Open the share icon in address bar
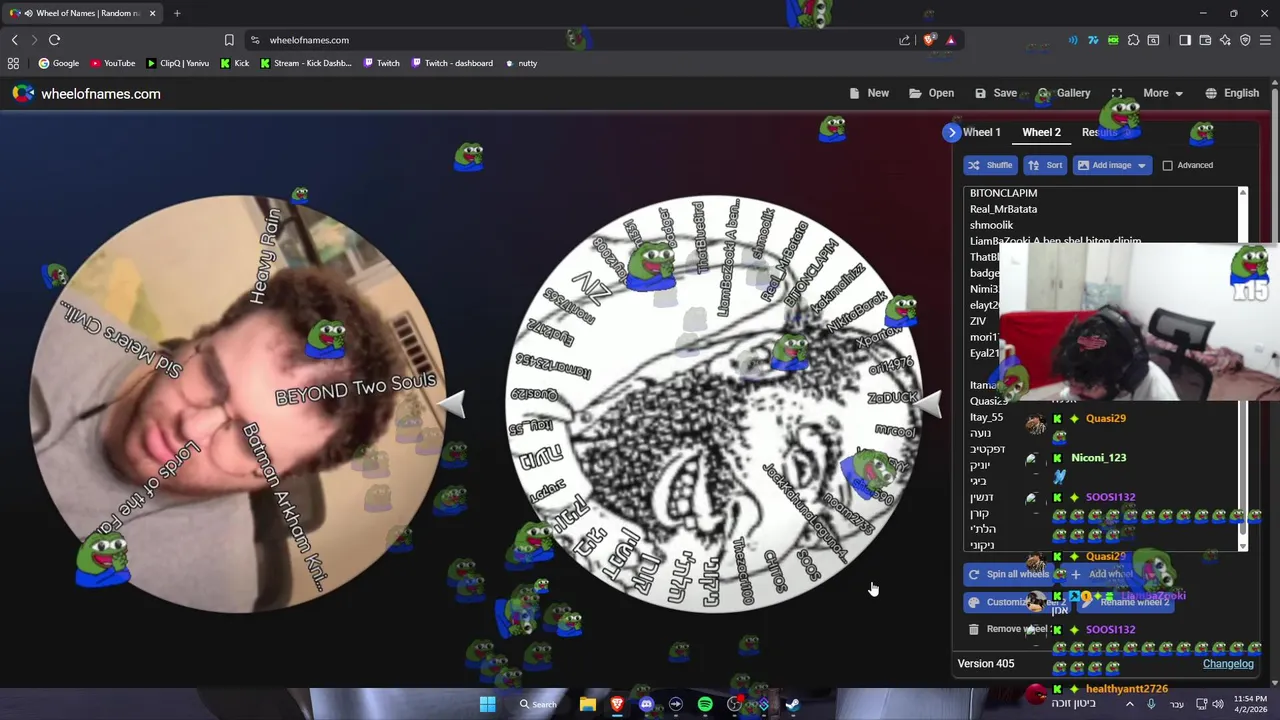The image size is (1280, 720). 904,40
